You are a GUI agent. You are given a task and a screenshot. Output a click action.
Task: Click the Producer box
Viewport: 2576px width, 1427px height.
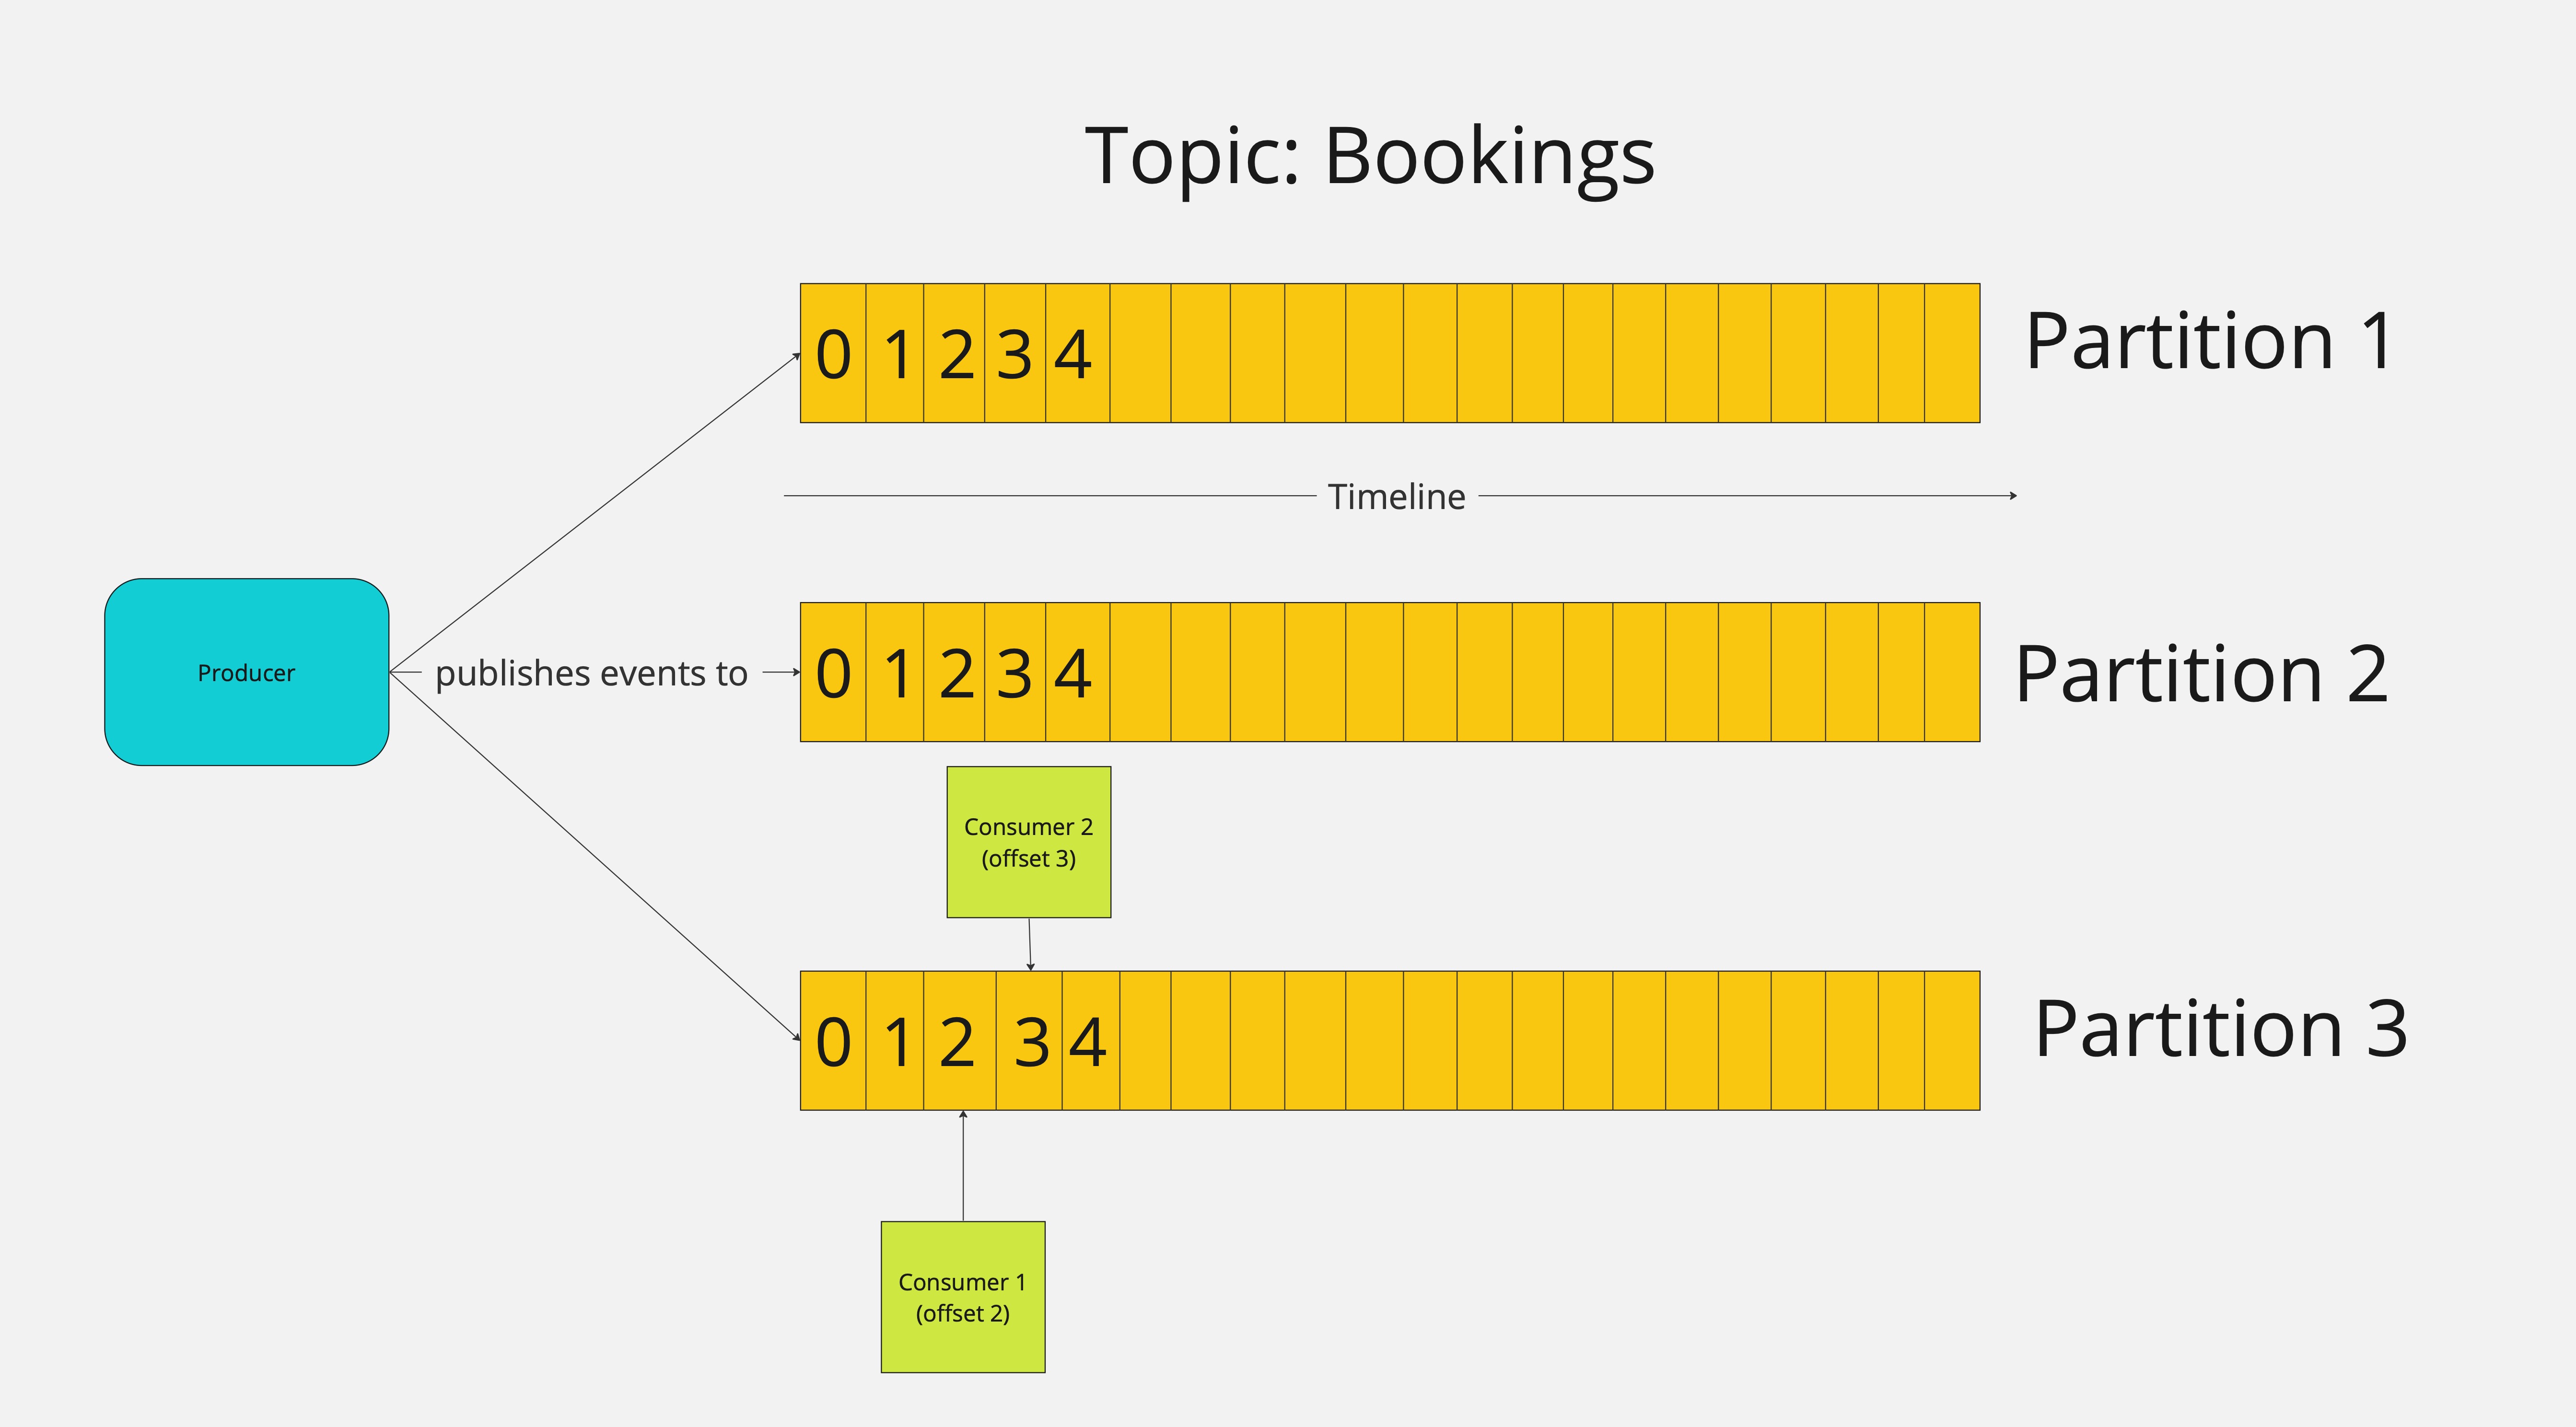246,672
